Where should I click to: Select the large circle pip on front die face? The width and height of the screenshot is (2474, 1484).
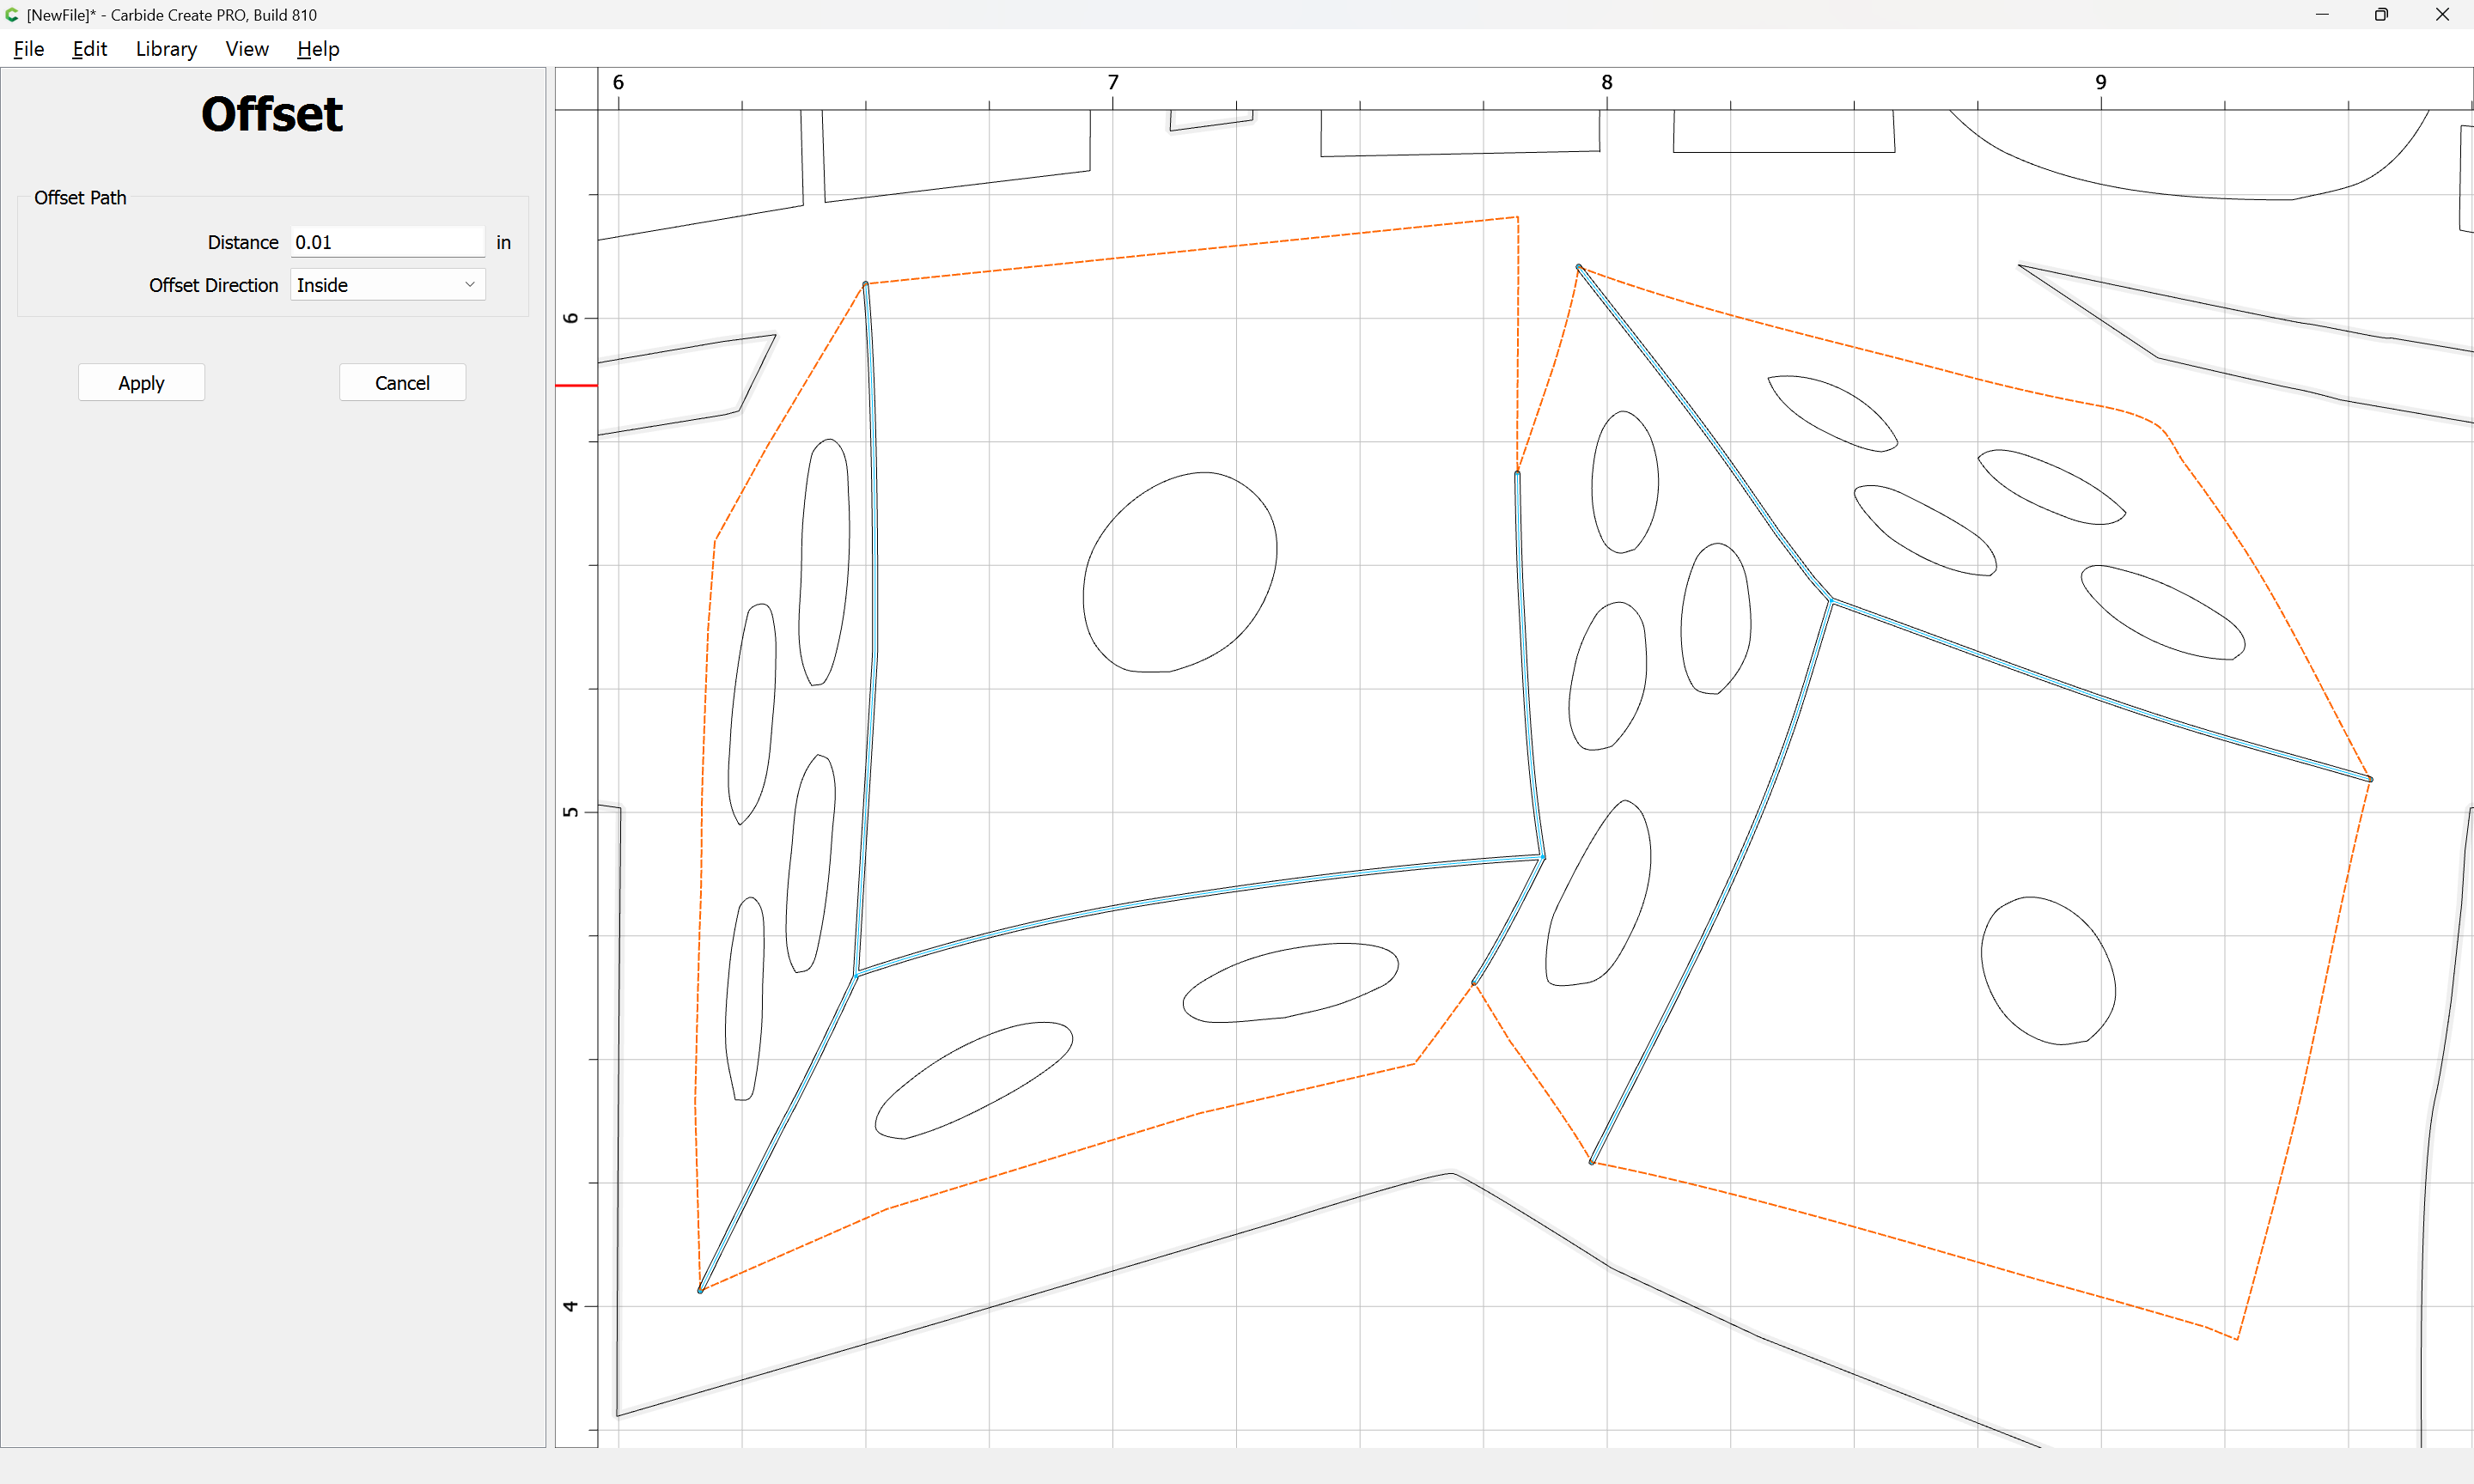tap(1180, 572)
